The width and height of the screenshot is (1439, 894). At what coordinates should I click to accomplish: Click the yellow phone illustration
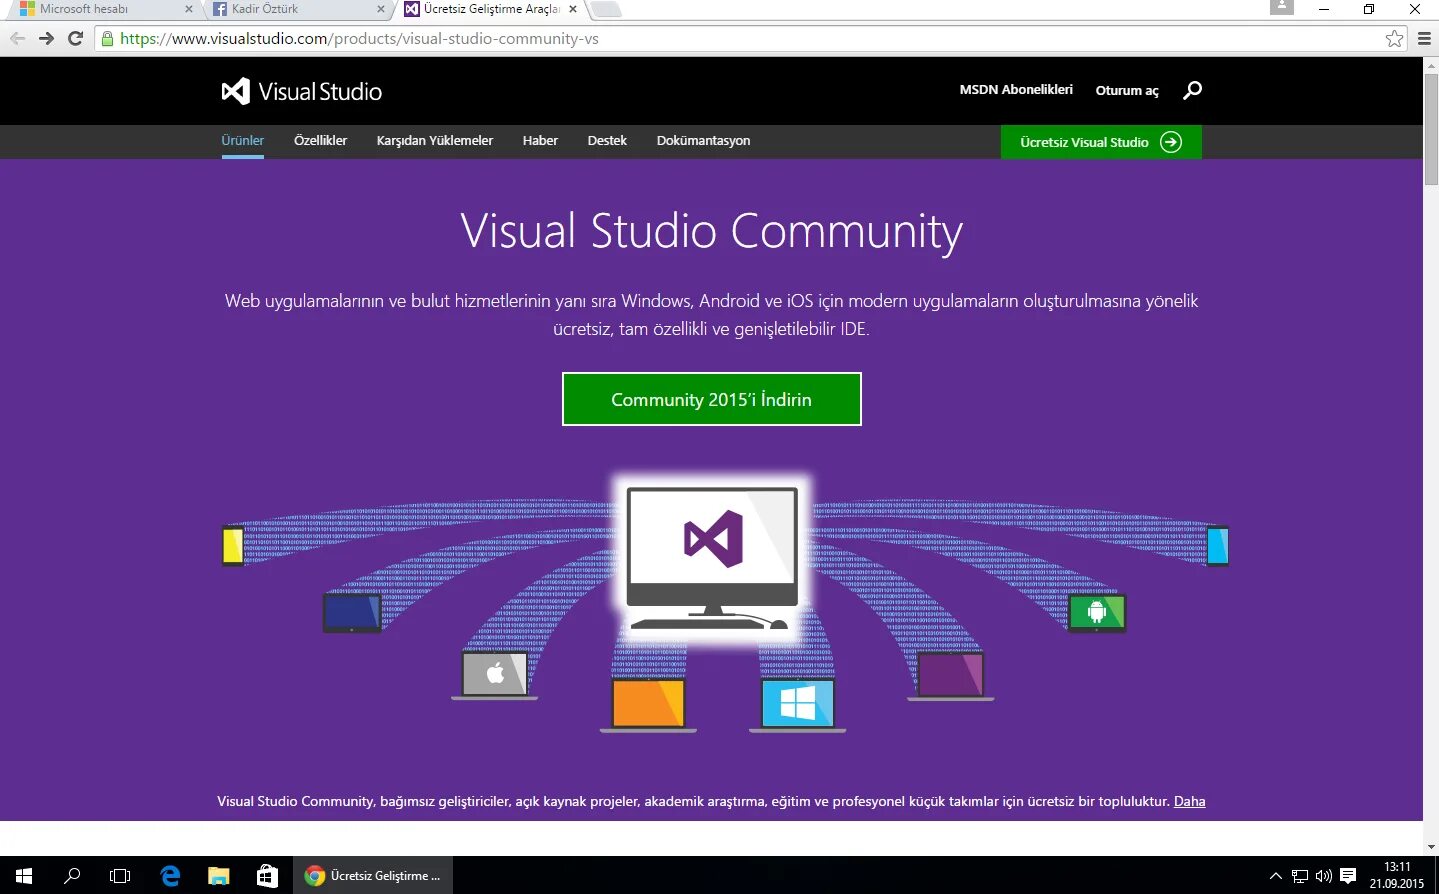click(233, 545)
